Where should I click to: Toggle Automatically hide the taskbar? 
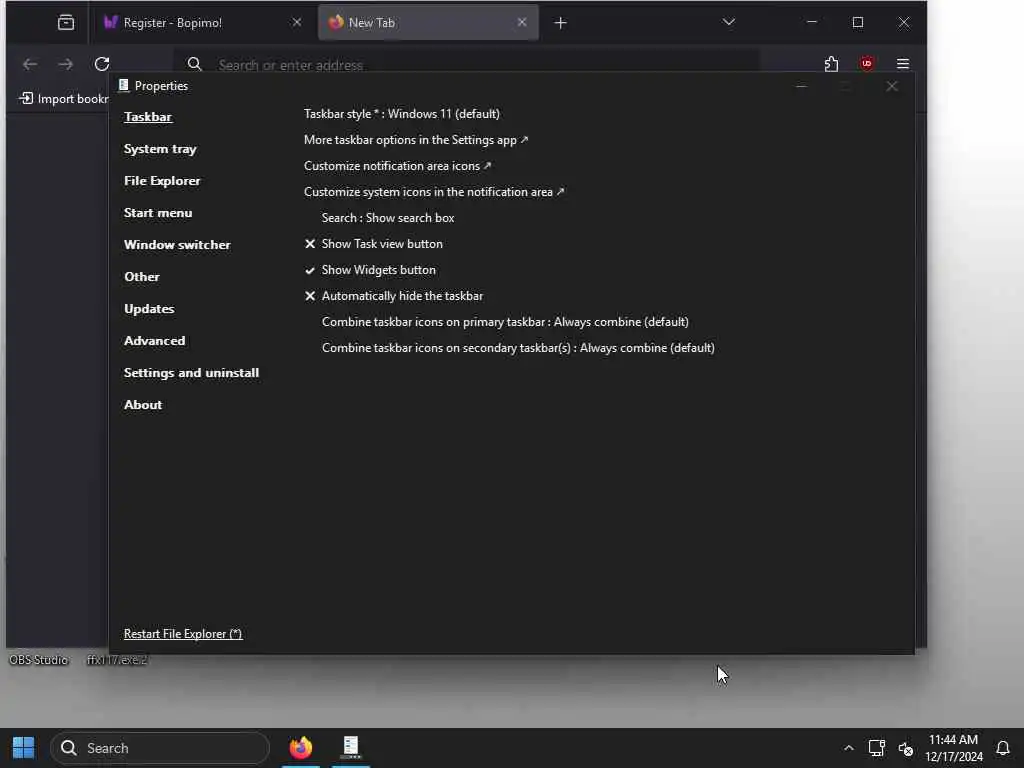[394, 296]
